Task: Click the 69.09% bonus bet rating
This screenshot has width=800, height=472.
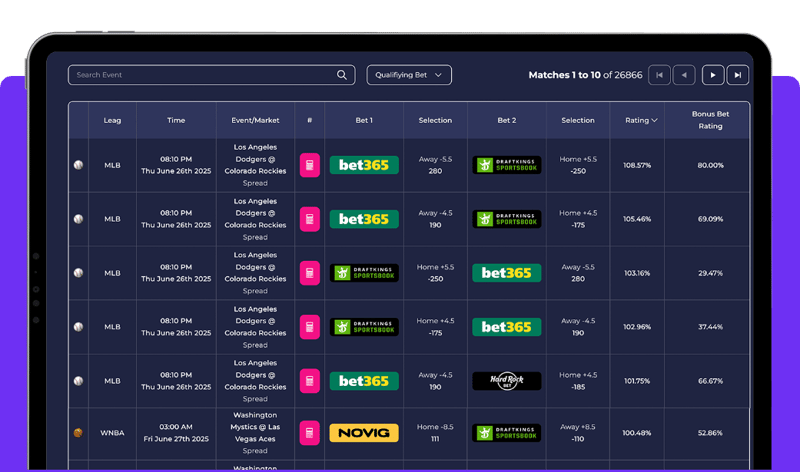Action: pos(710,219)
